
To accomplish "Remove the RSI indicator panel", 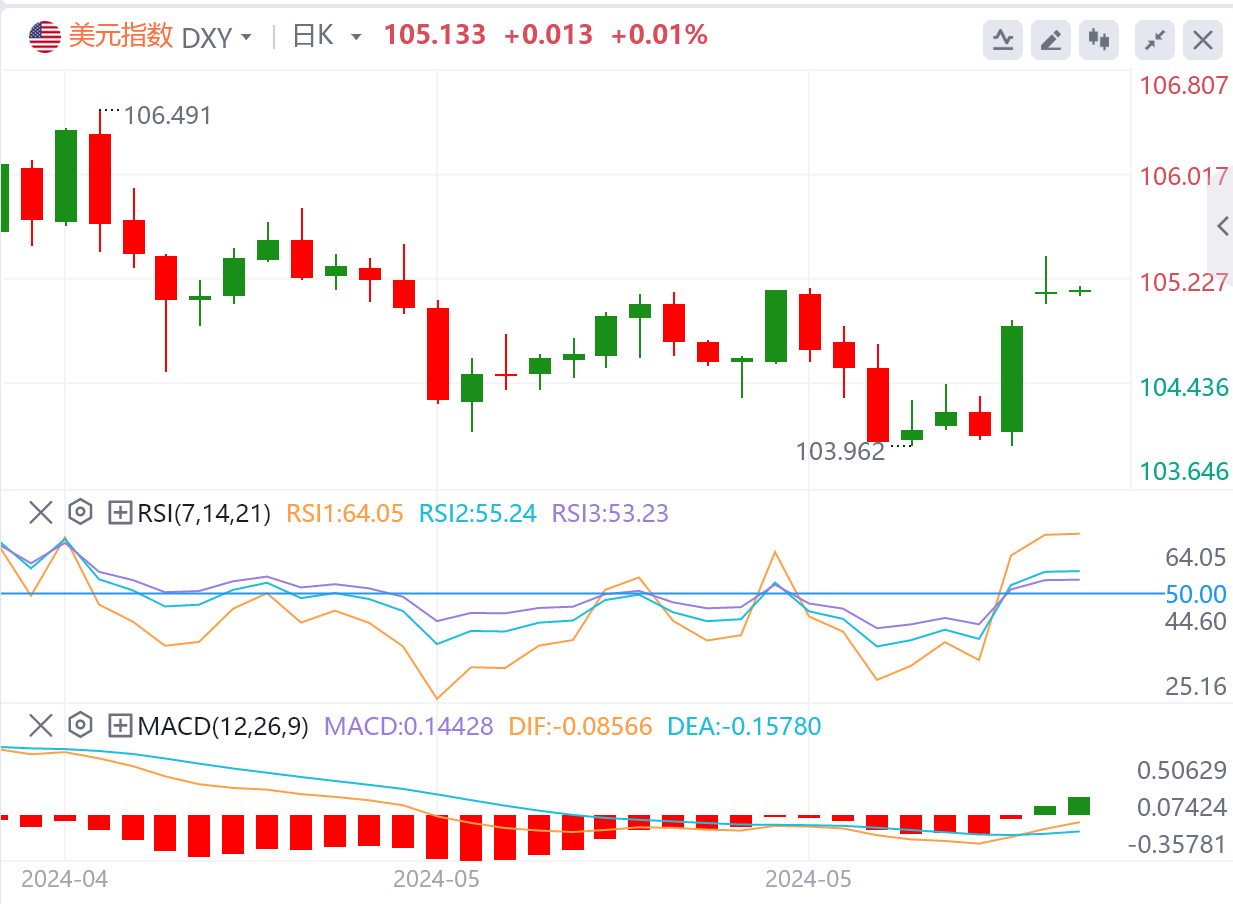I will pos(40,513).
